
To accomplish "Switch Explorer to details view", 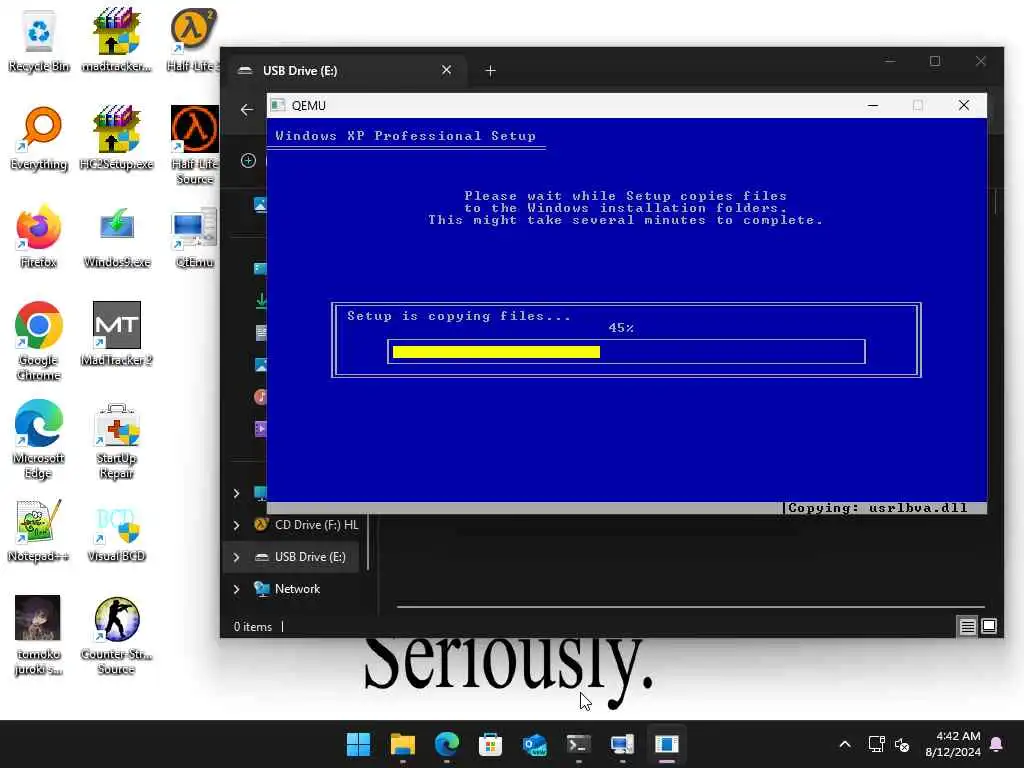I will [x=967, y=626].
